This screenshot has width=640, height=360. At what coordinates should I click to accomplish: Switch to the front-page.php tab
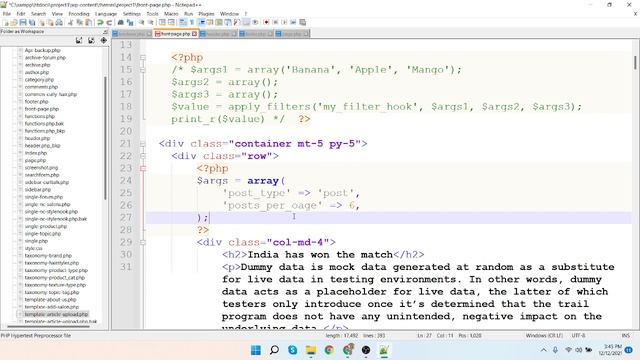175,34
